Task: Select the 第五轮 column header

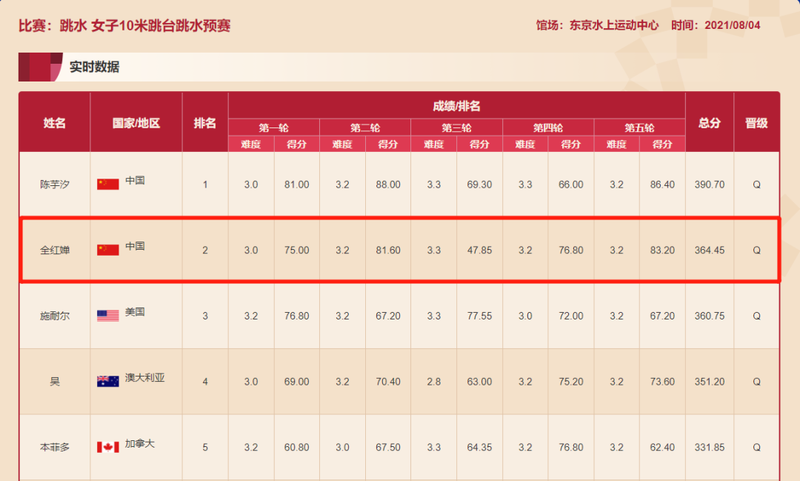Action: [x=639, y=128]
